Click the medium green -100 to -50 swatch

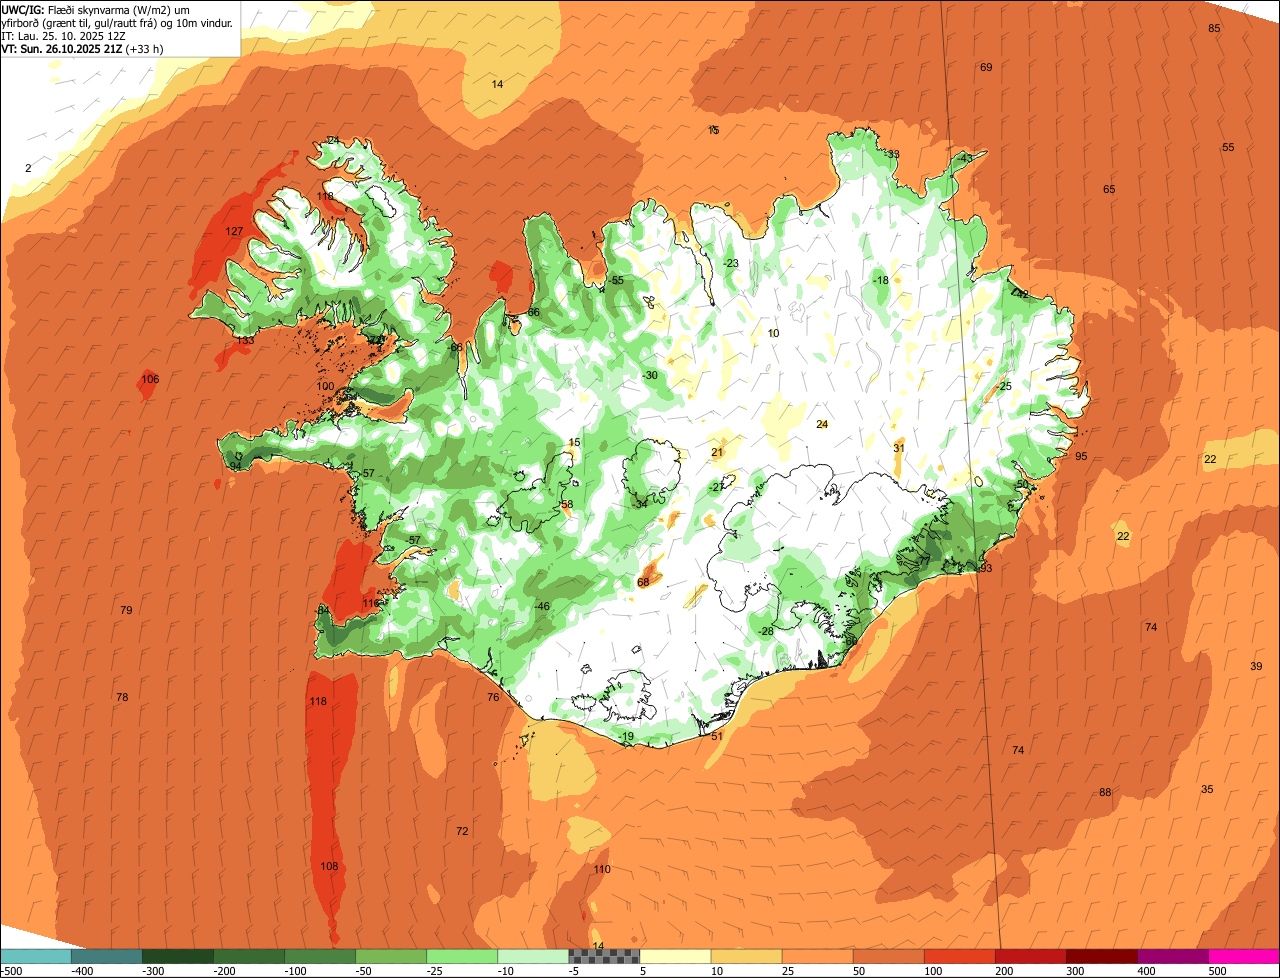click(x=320, y=957)
